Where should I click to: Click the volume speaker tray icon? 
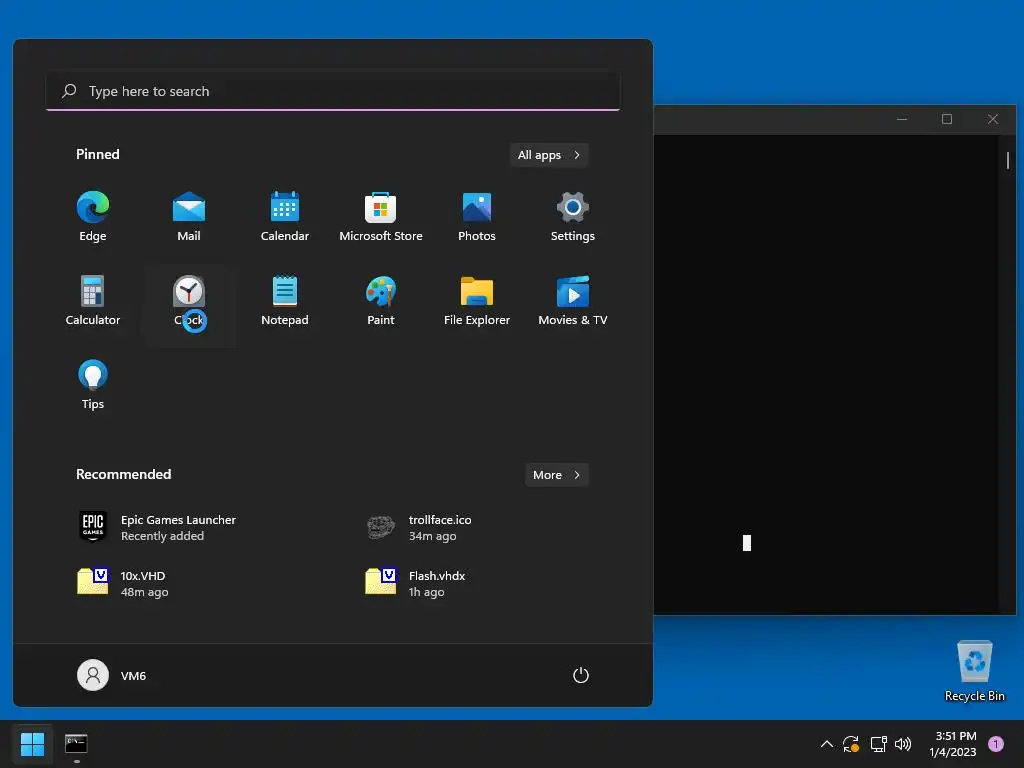903,744
